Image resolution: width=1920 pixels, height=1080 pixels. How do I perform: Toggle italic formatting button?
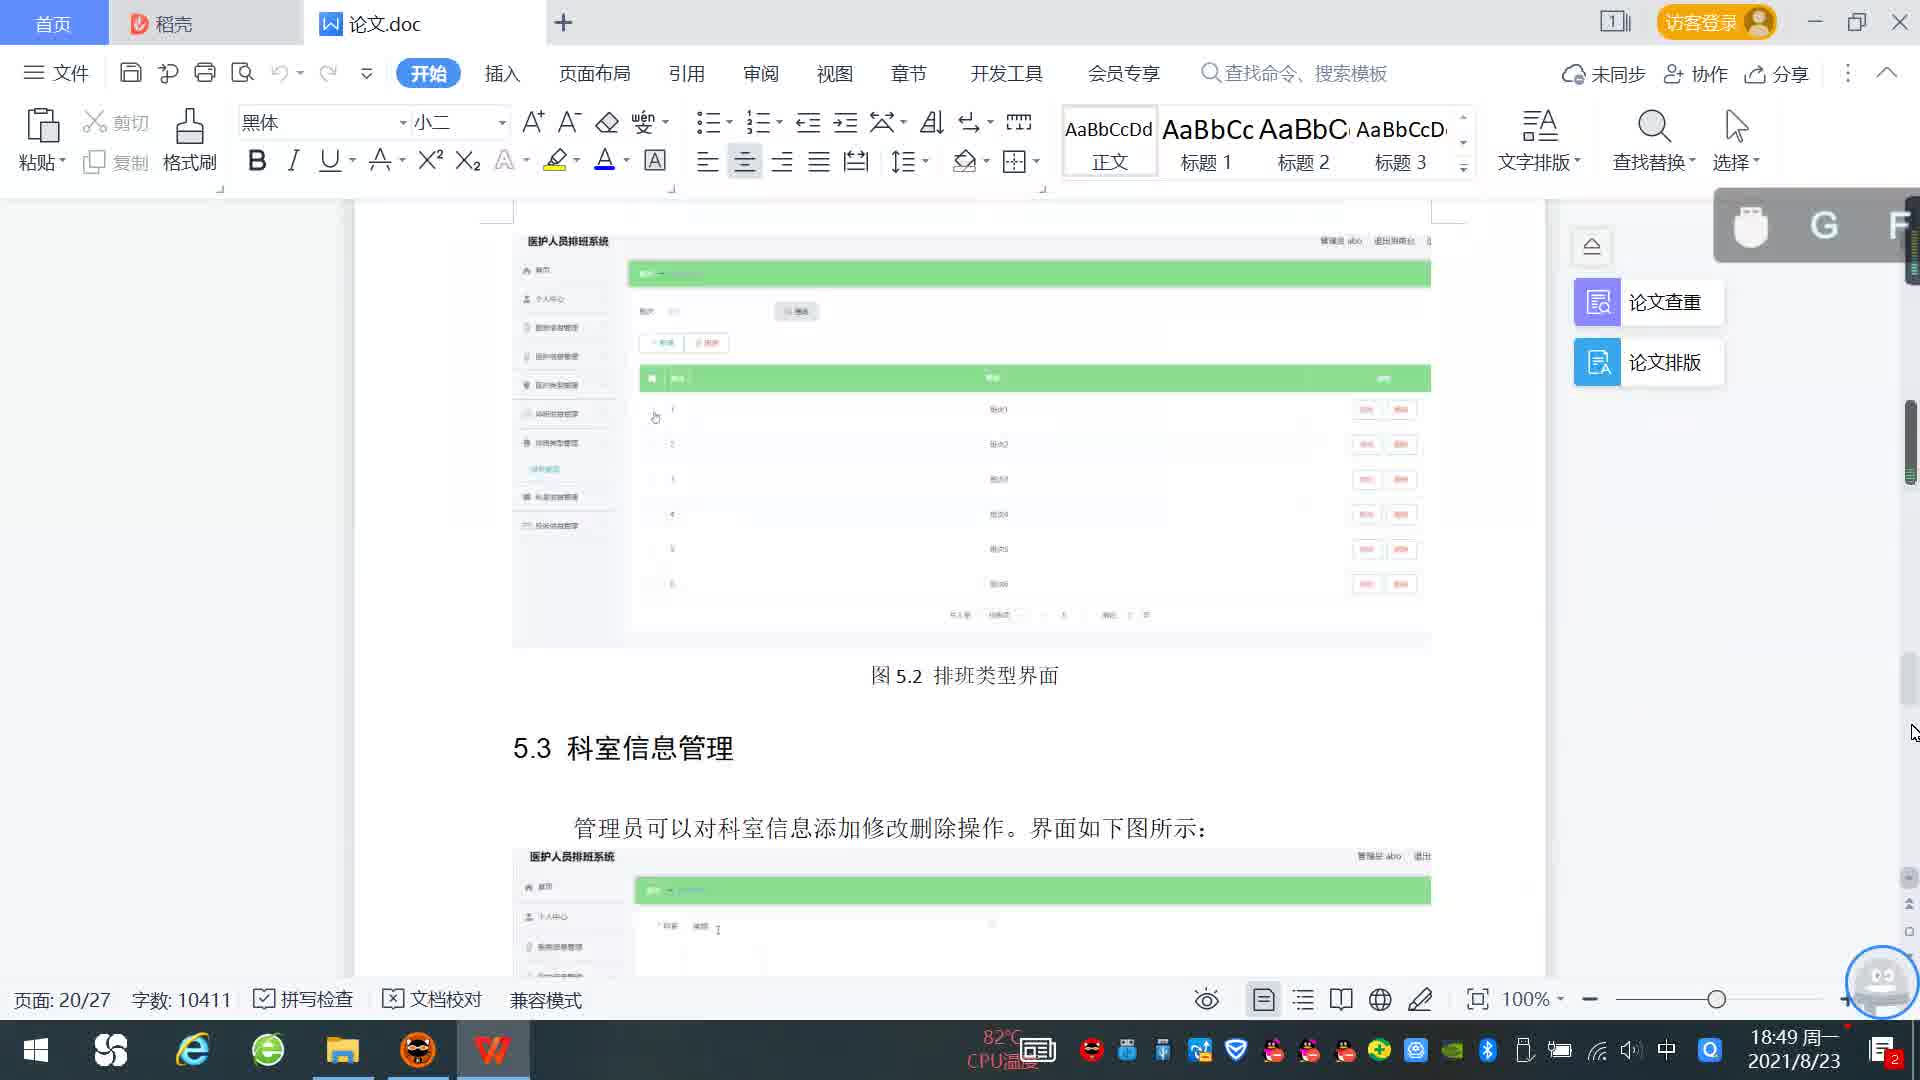pyautogui.click(x=293, y=161)
